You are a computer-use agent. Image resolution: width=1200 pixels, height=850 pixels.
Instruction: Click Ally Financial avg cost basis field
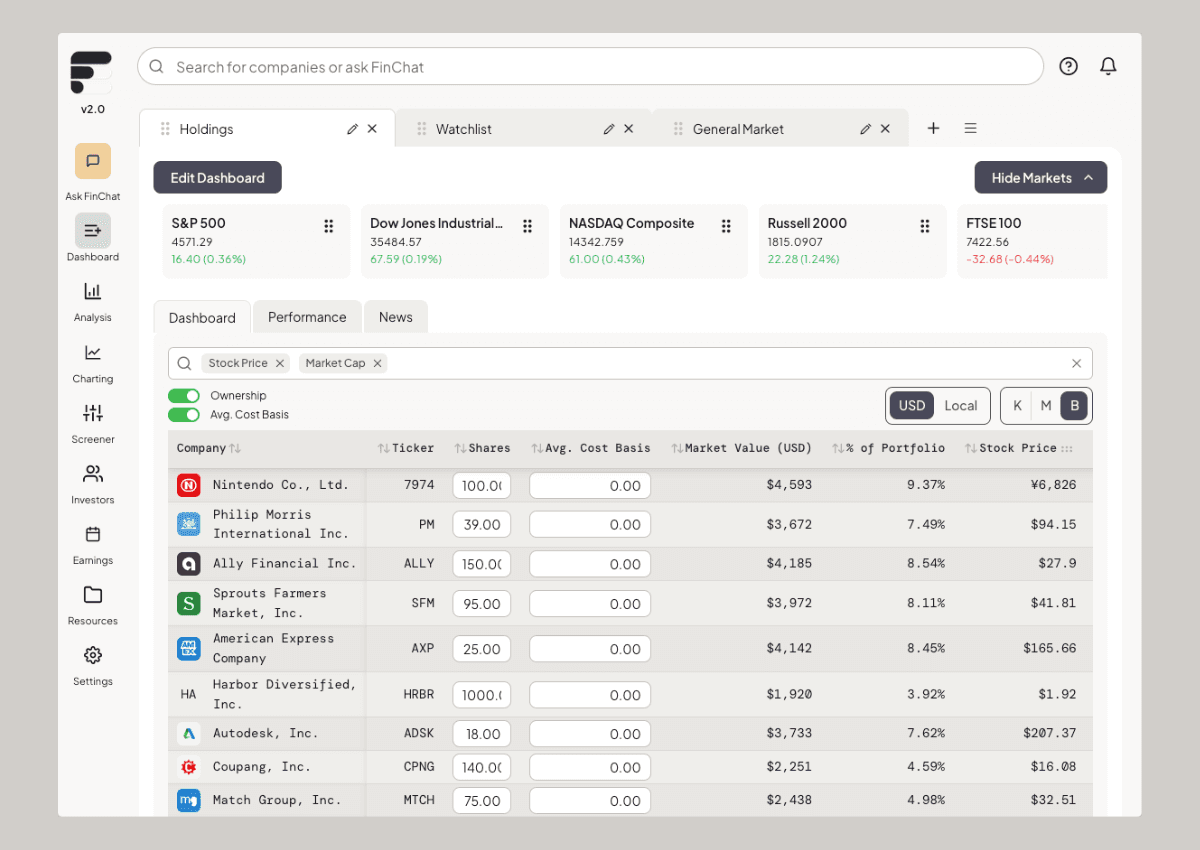click(x=590, y=564)
